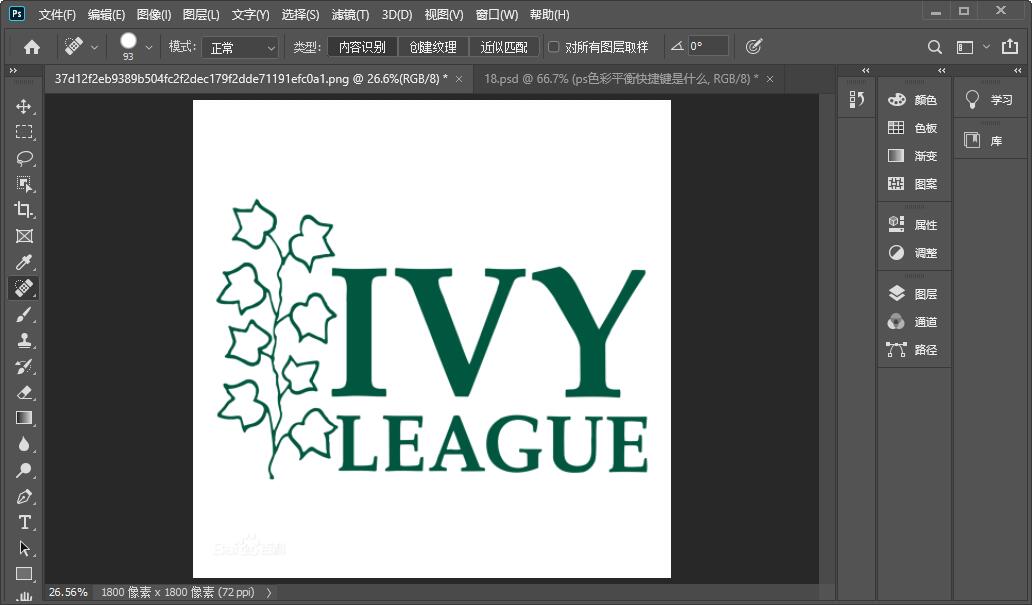The width and height of the screenshot is (1032, 605).
Task: Open the 滤镜(T) menu
Action: point(350,14)
